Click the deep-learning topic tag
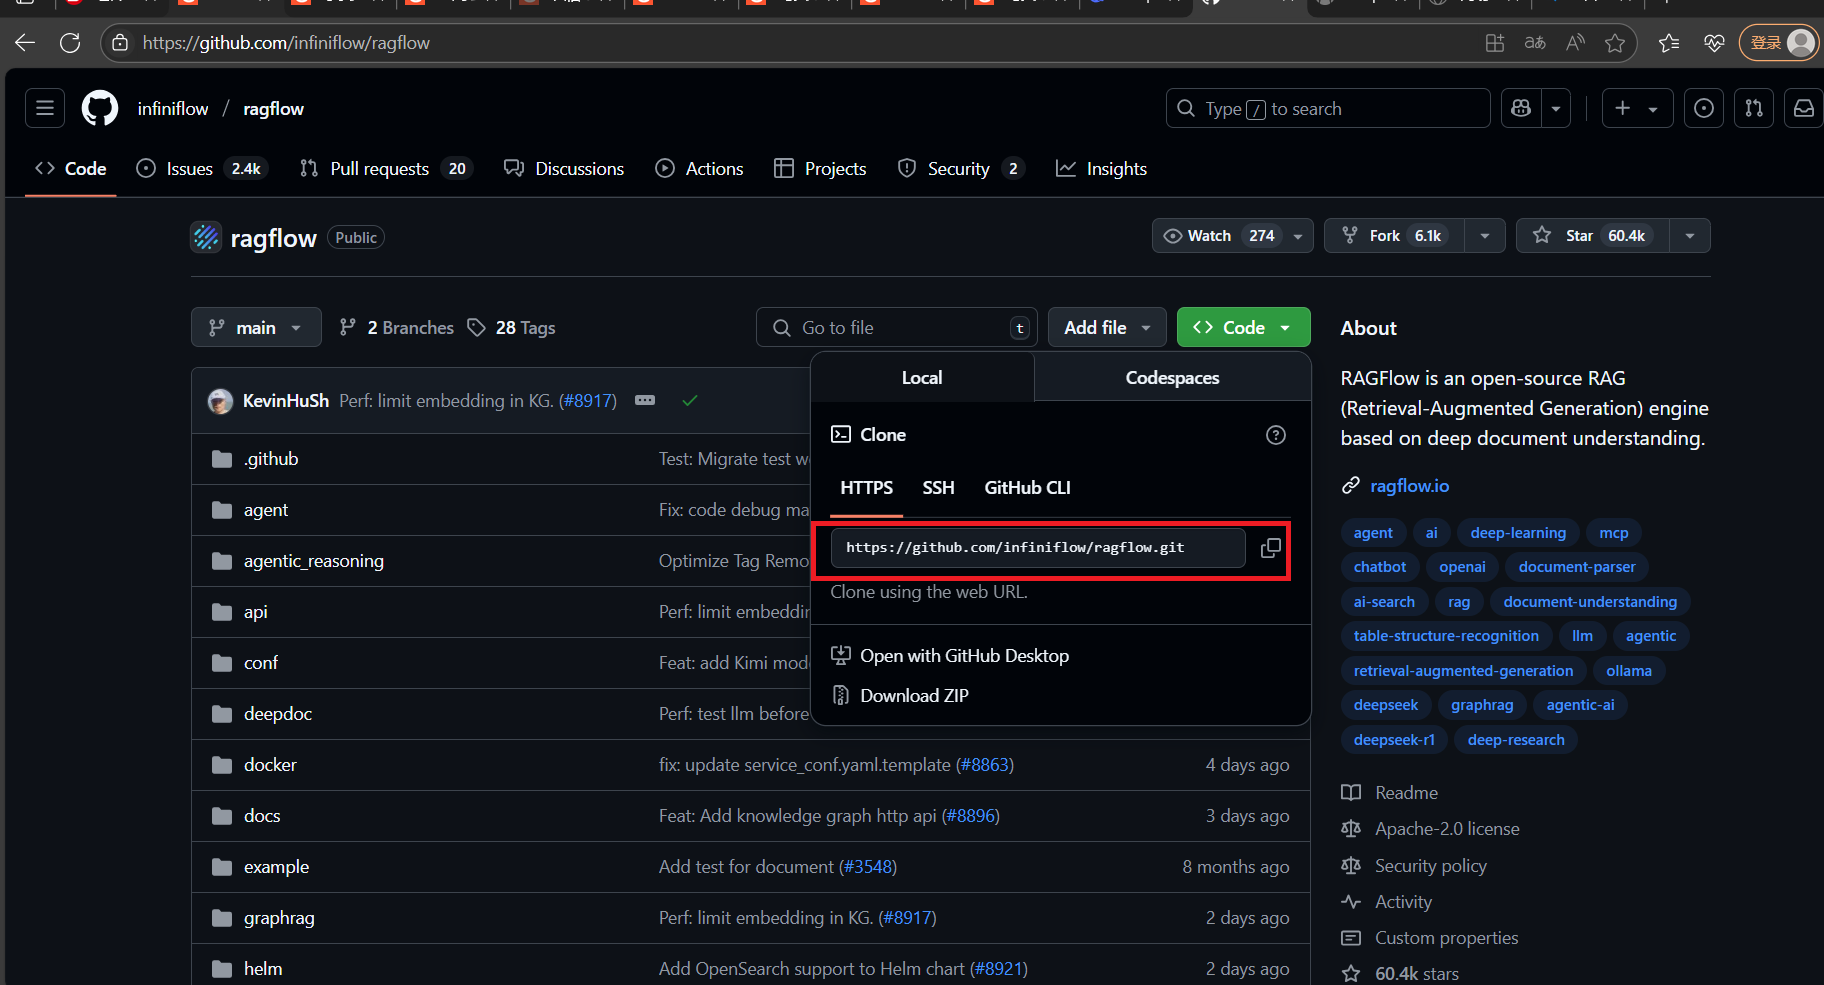 pos(1518,533)
